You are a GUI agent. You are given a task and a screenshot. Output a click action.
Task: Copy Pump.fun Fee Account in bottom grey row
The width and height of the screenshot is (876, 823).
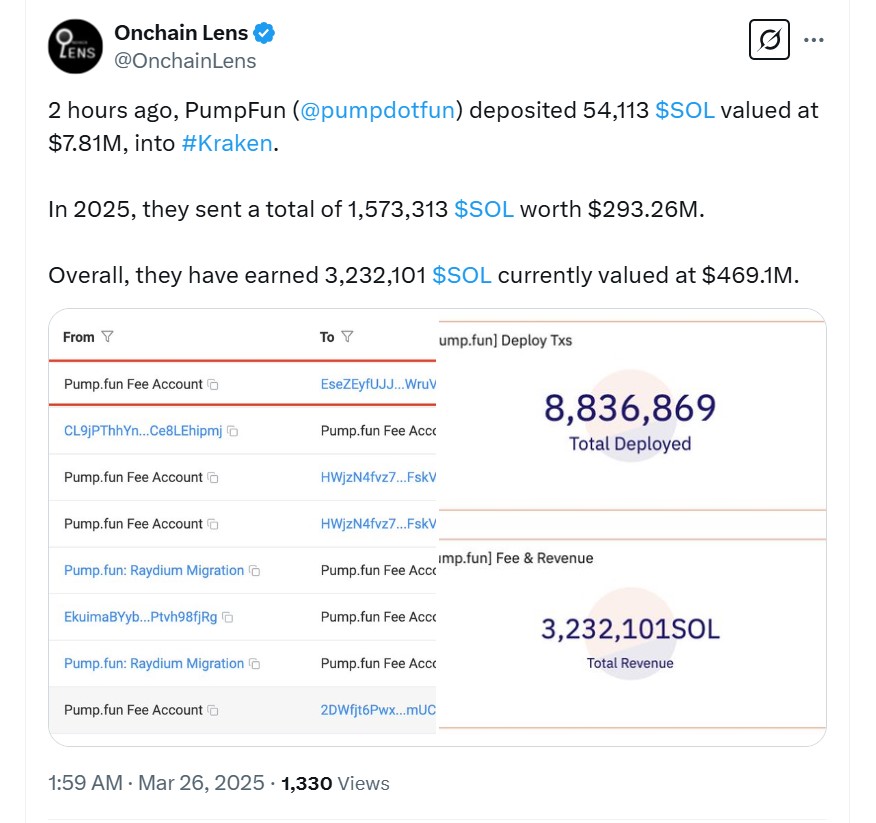click(x=213, y=710)
